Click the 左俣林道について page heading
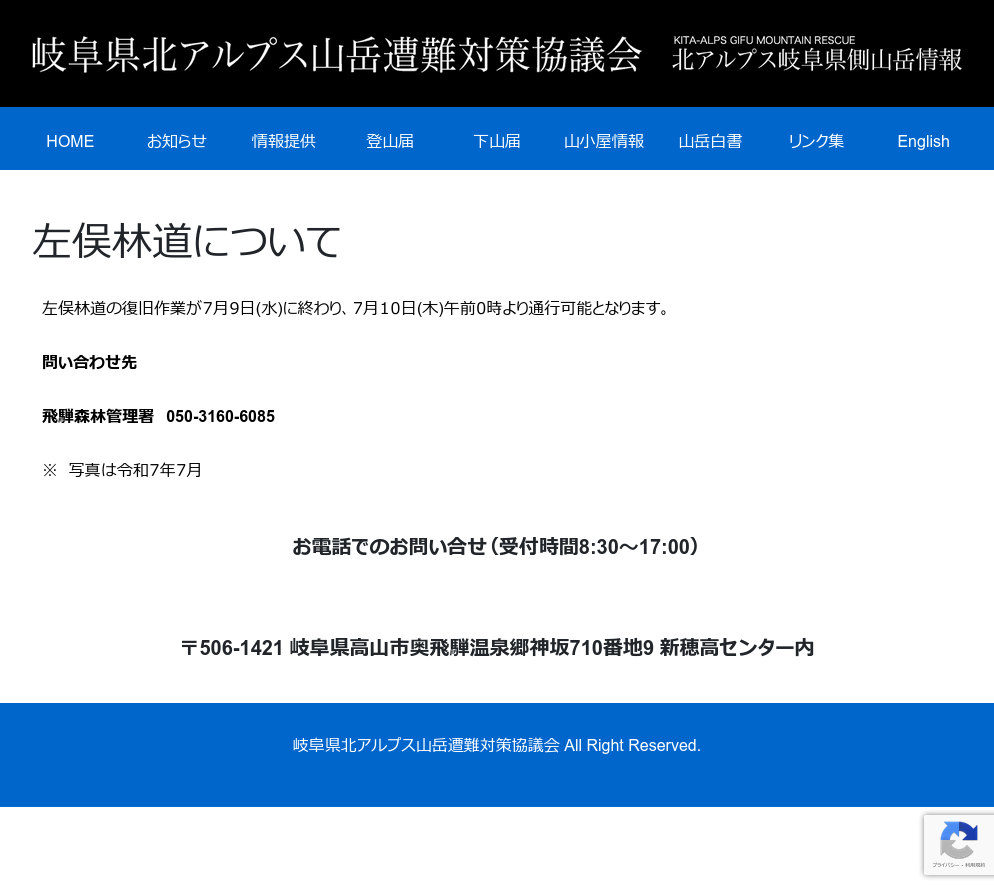 [x=186, y=241]
